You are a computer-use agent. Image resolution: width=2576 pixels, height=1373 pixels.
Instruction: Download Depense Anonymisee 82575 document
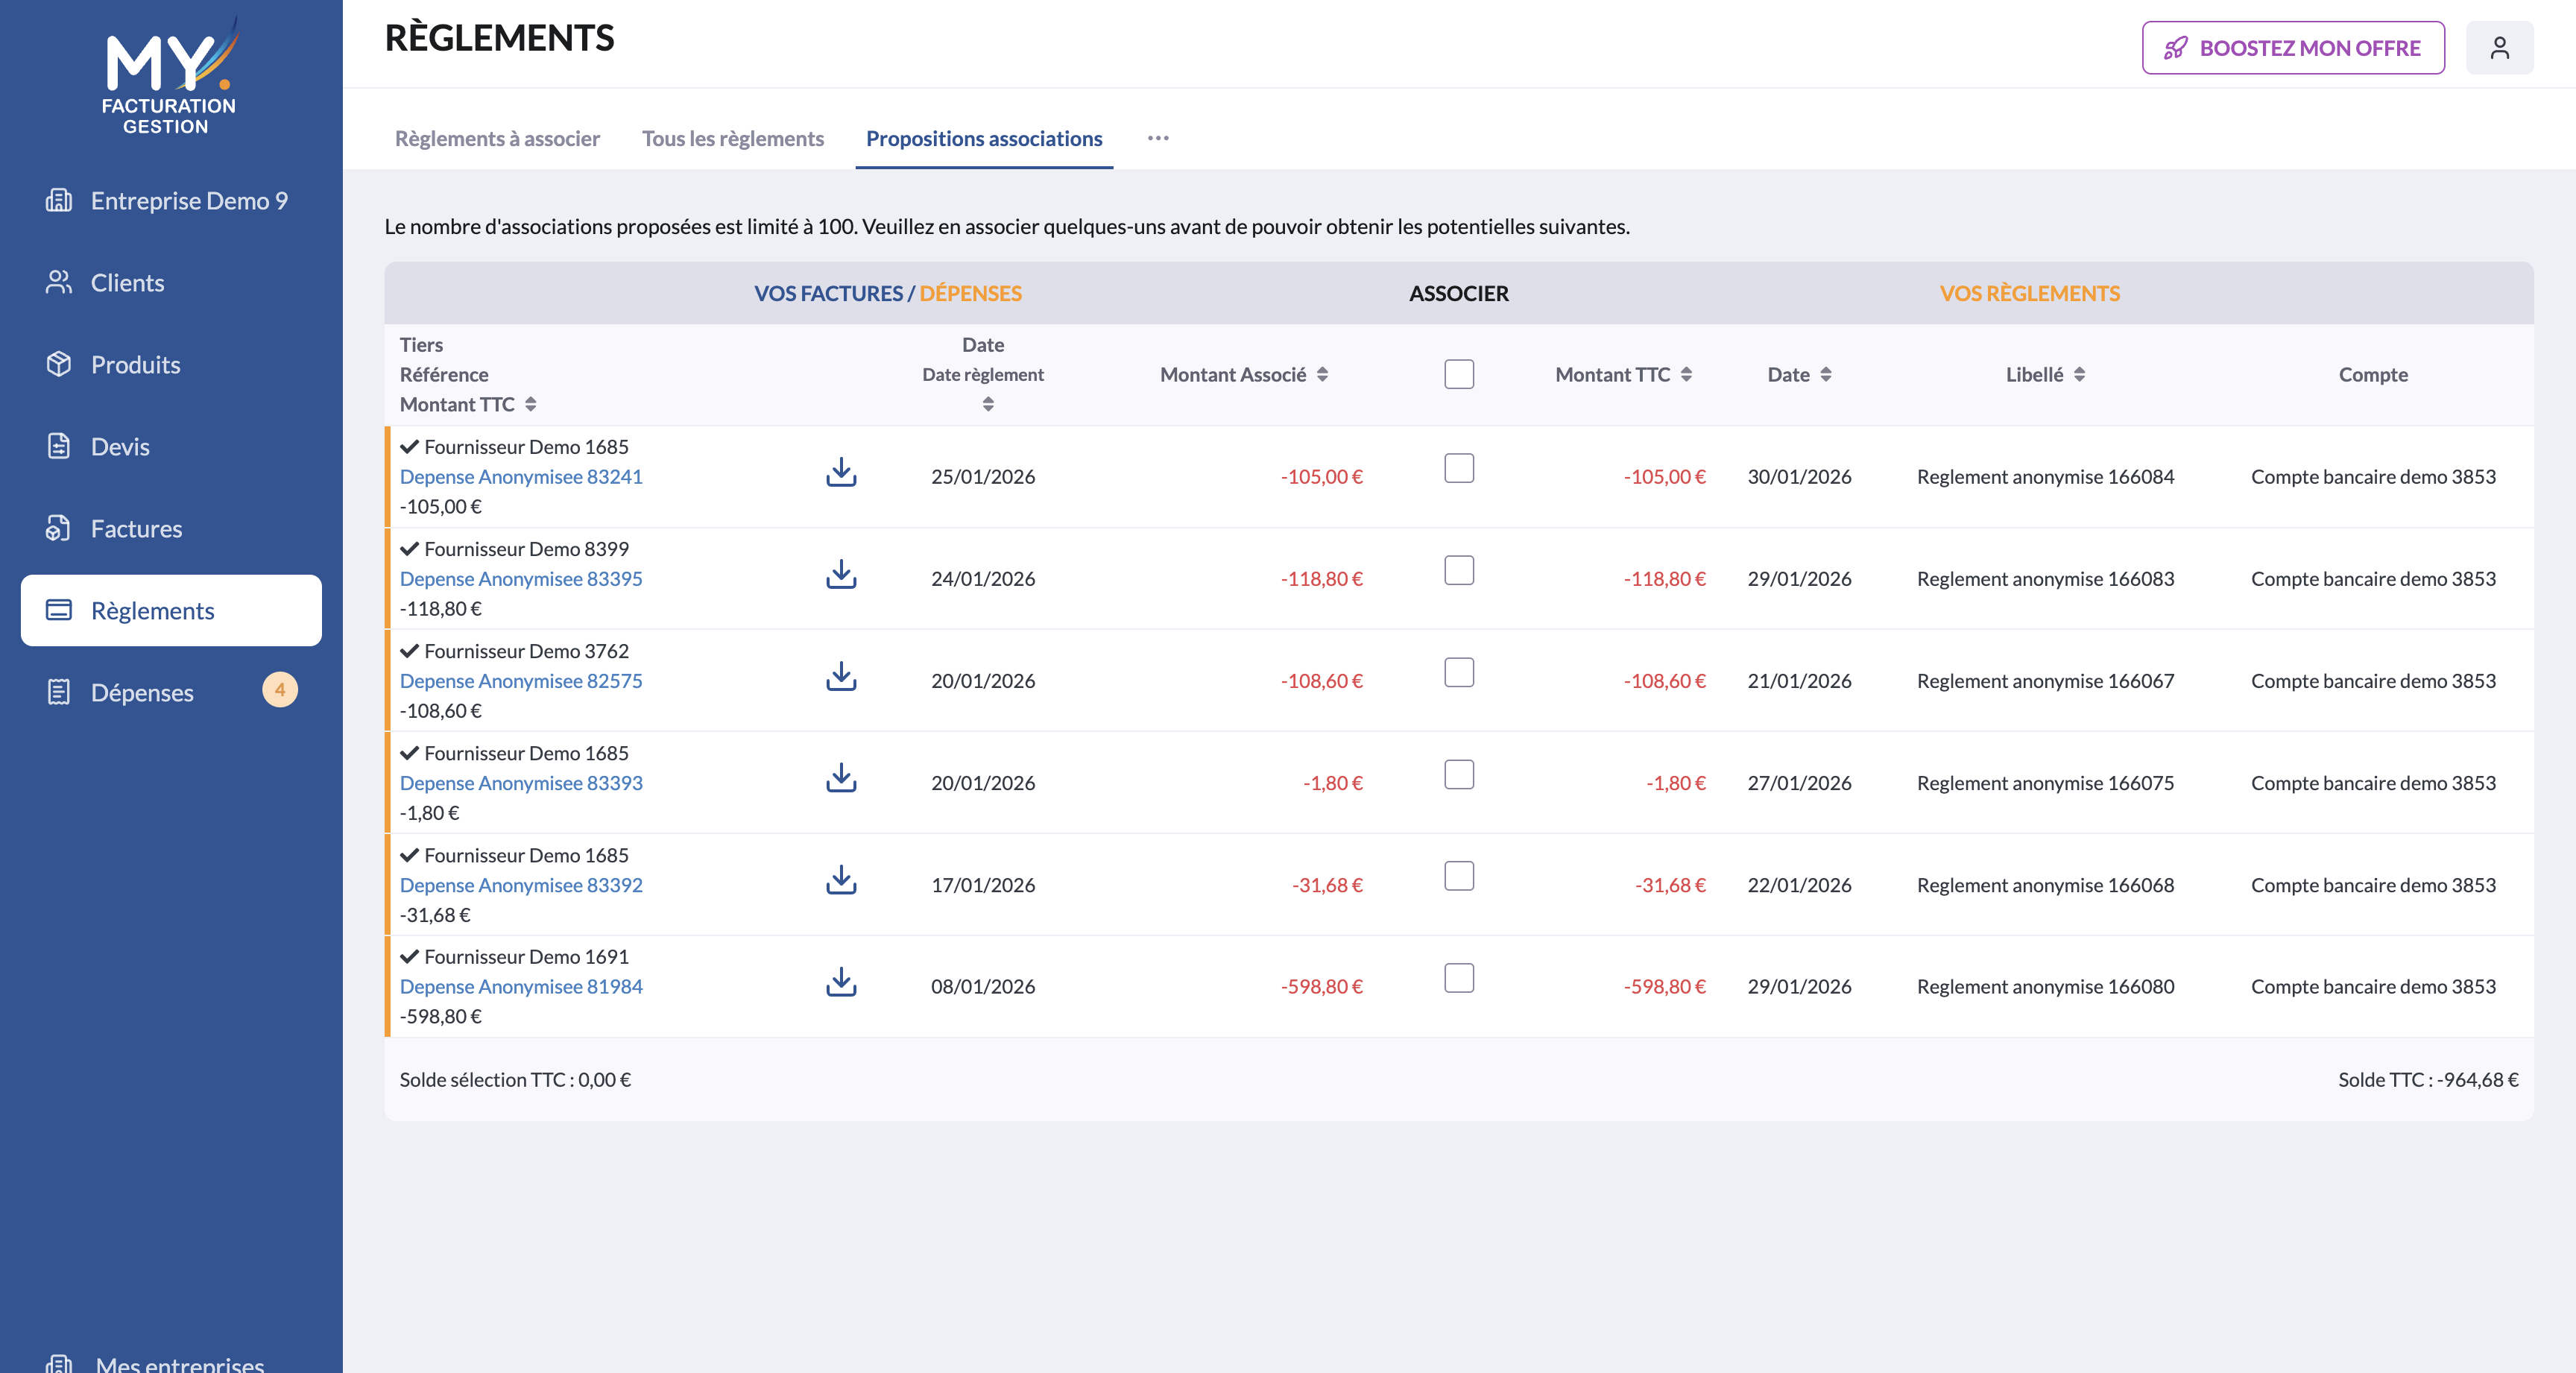pos(841,677)
